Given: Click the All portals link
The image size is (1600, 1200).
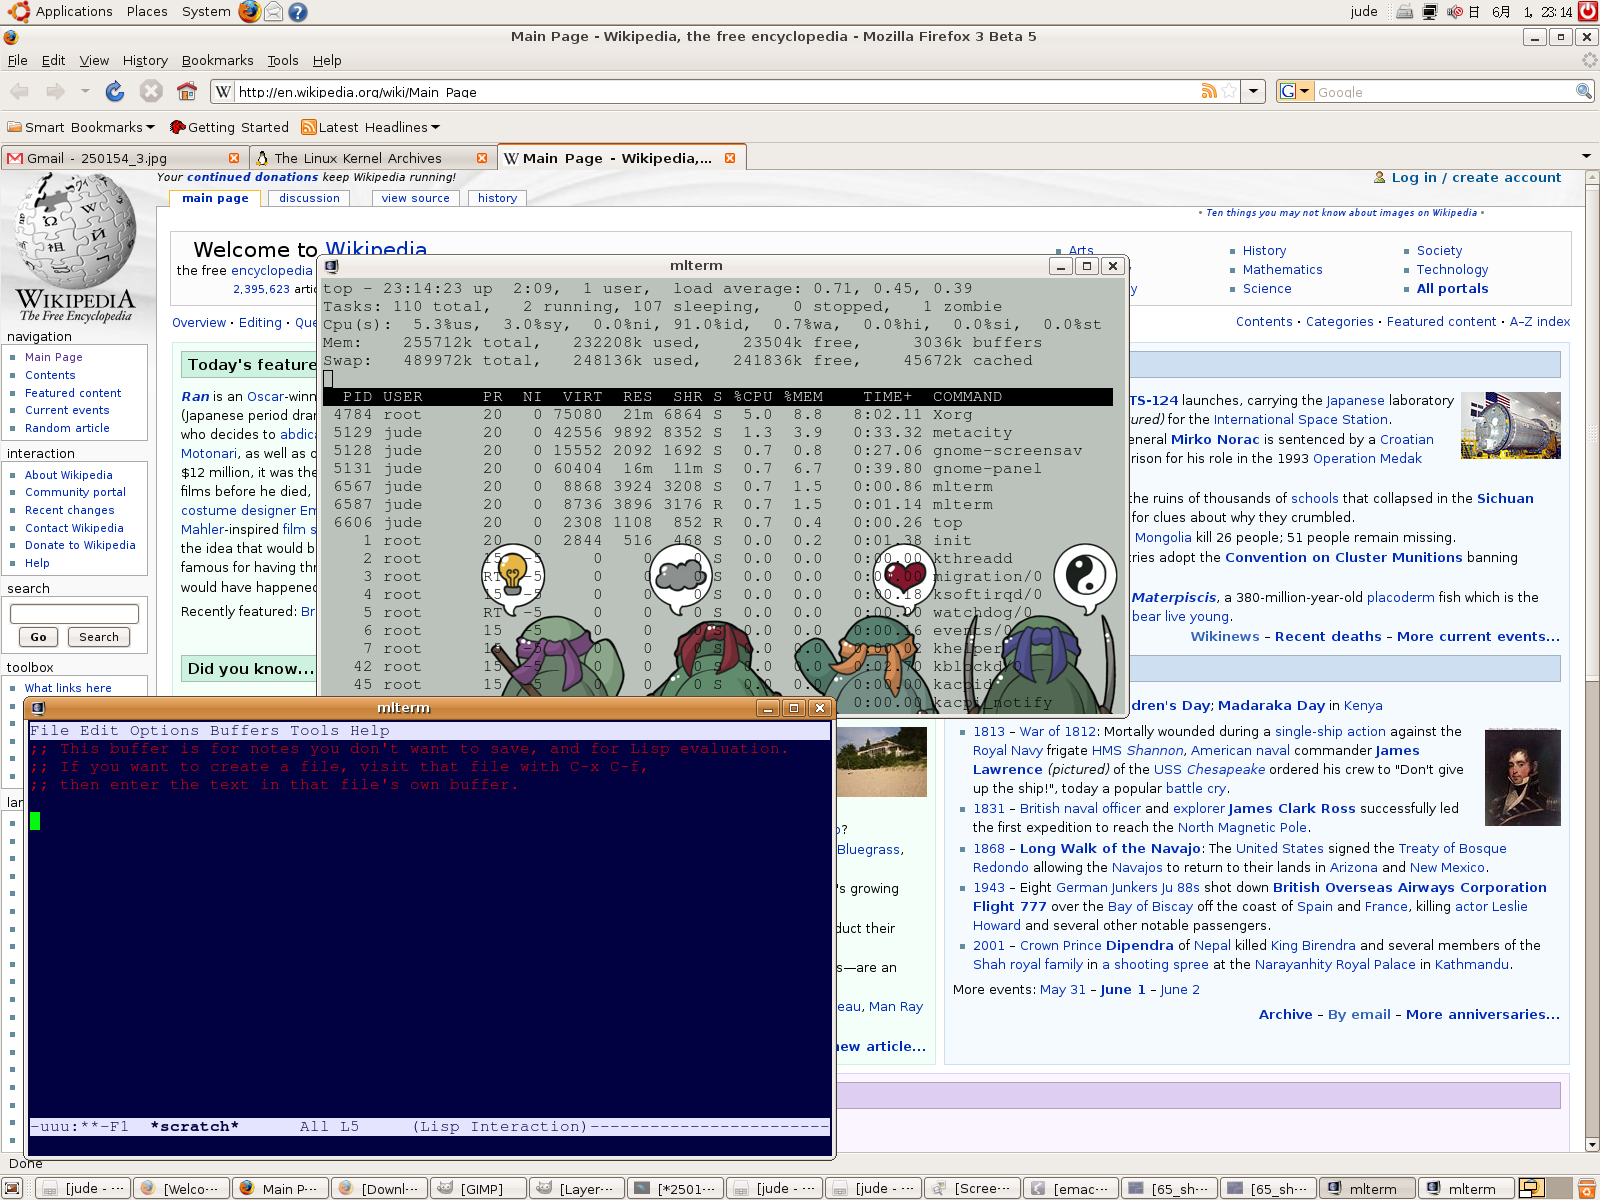Looking at the screenshot, I should 1452,289.
